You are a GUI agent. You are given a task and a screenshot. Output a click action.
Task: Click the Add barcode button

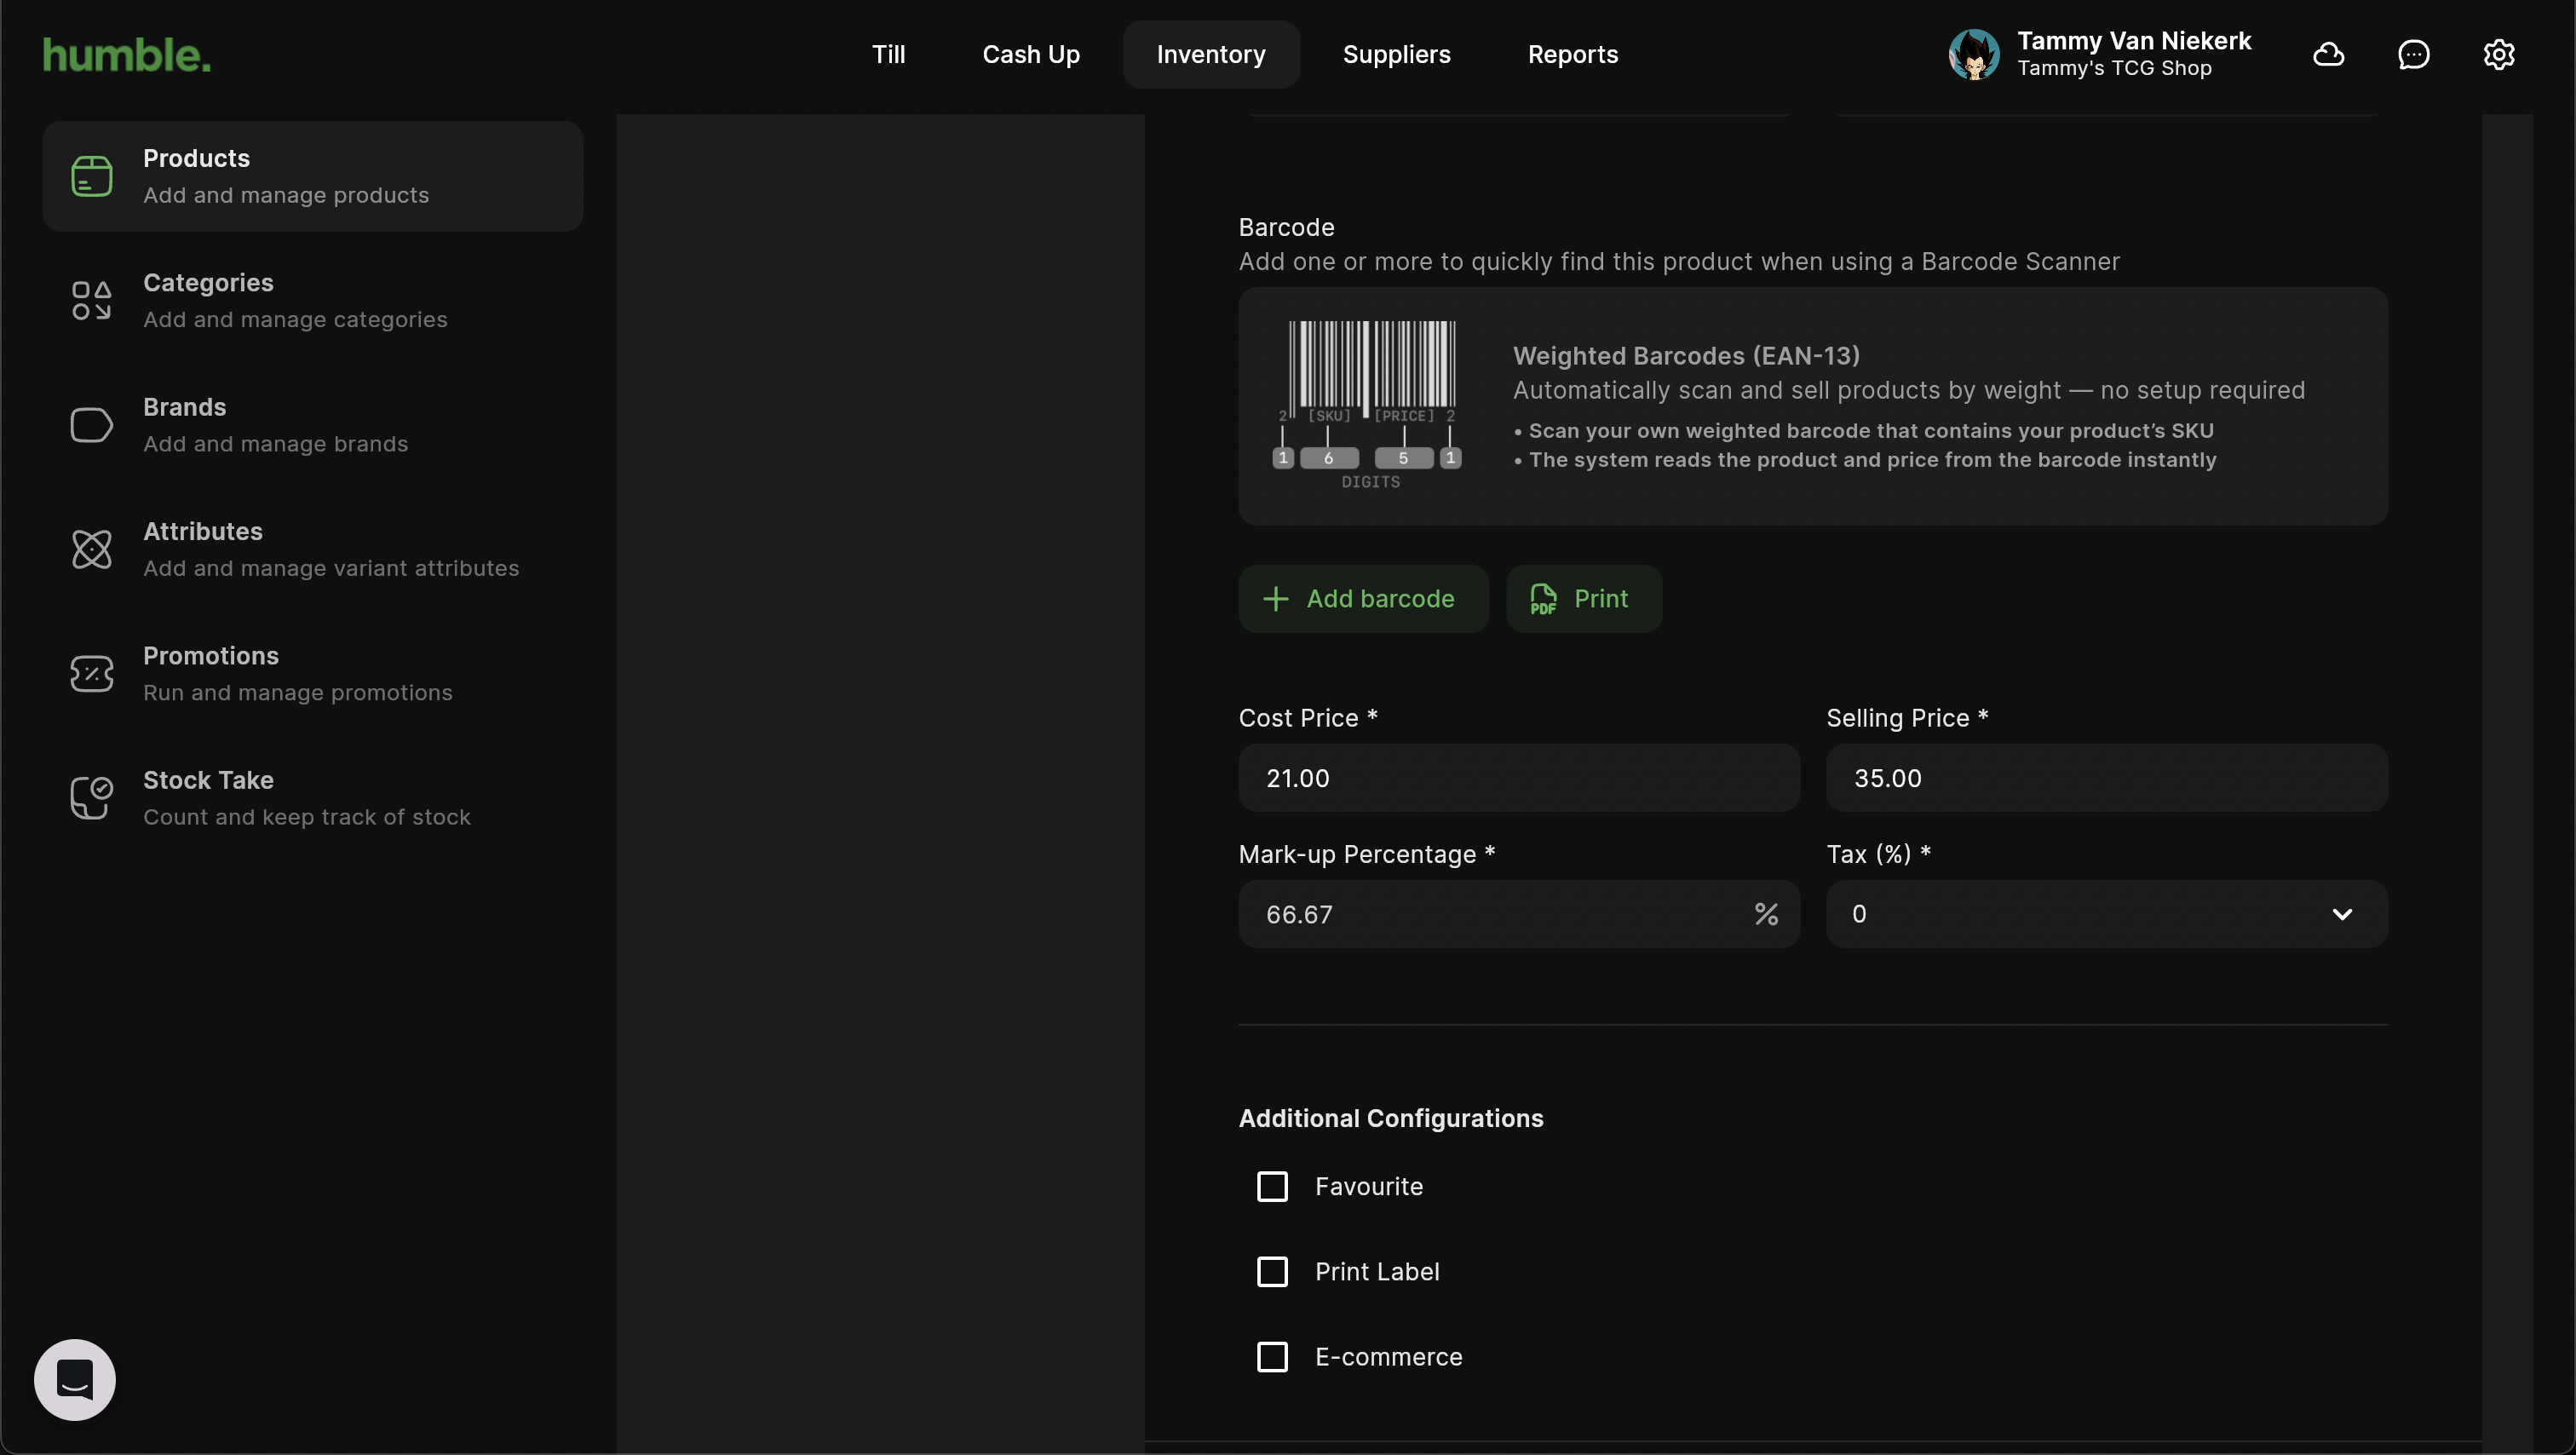click(x=1362, y=599)
